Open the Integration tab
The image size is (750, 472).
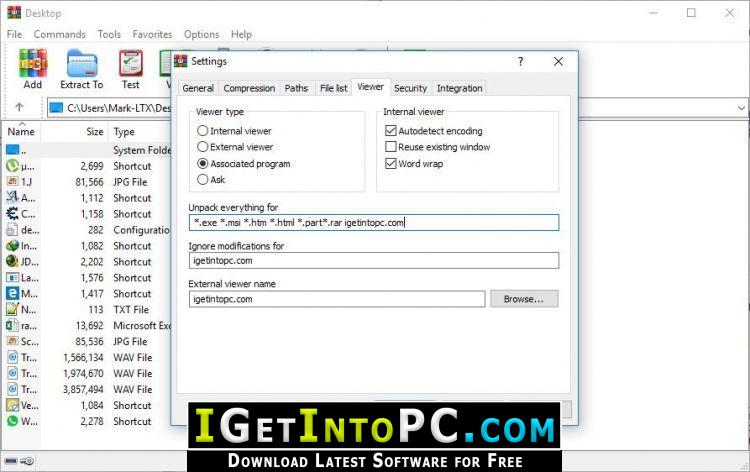pos(459,88)
